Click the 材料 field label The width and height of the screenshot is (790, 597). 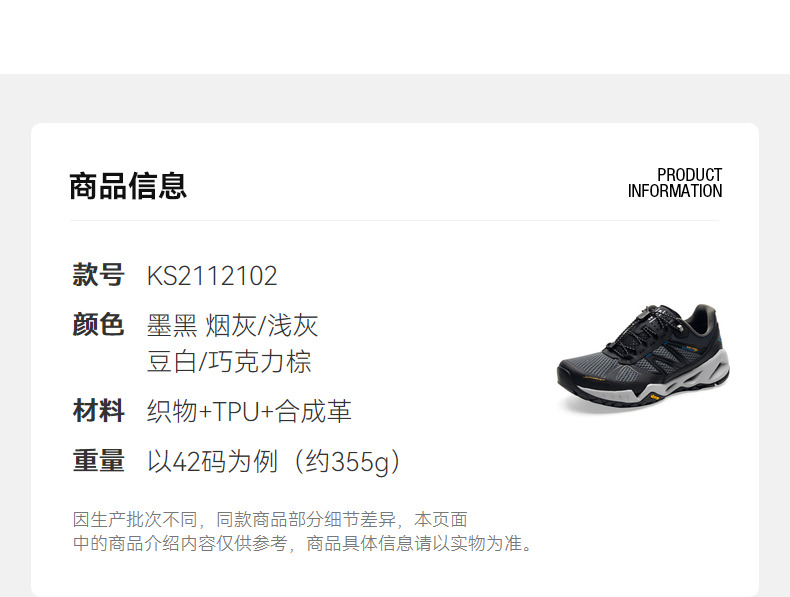click(x=98, y=411)
